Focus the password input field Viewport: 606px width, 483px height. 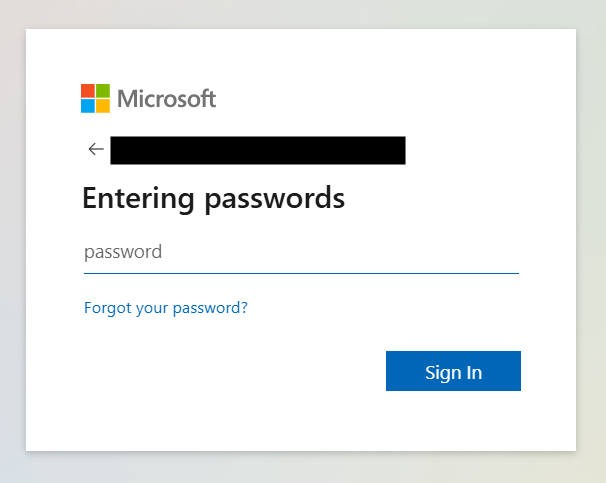(x=300, y=252)
